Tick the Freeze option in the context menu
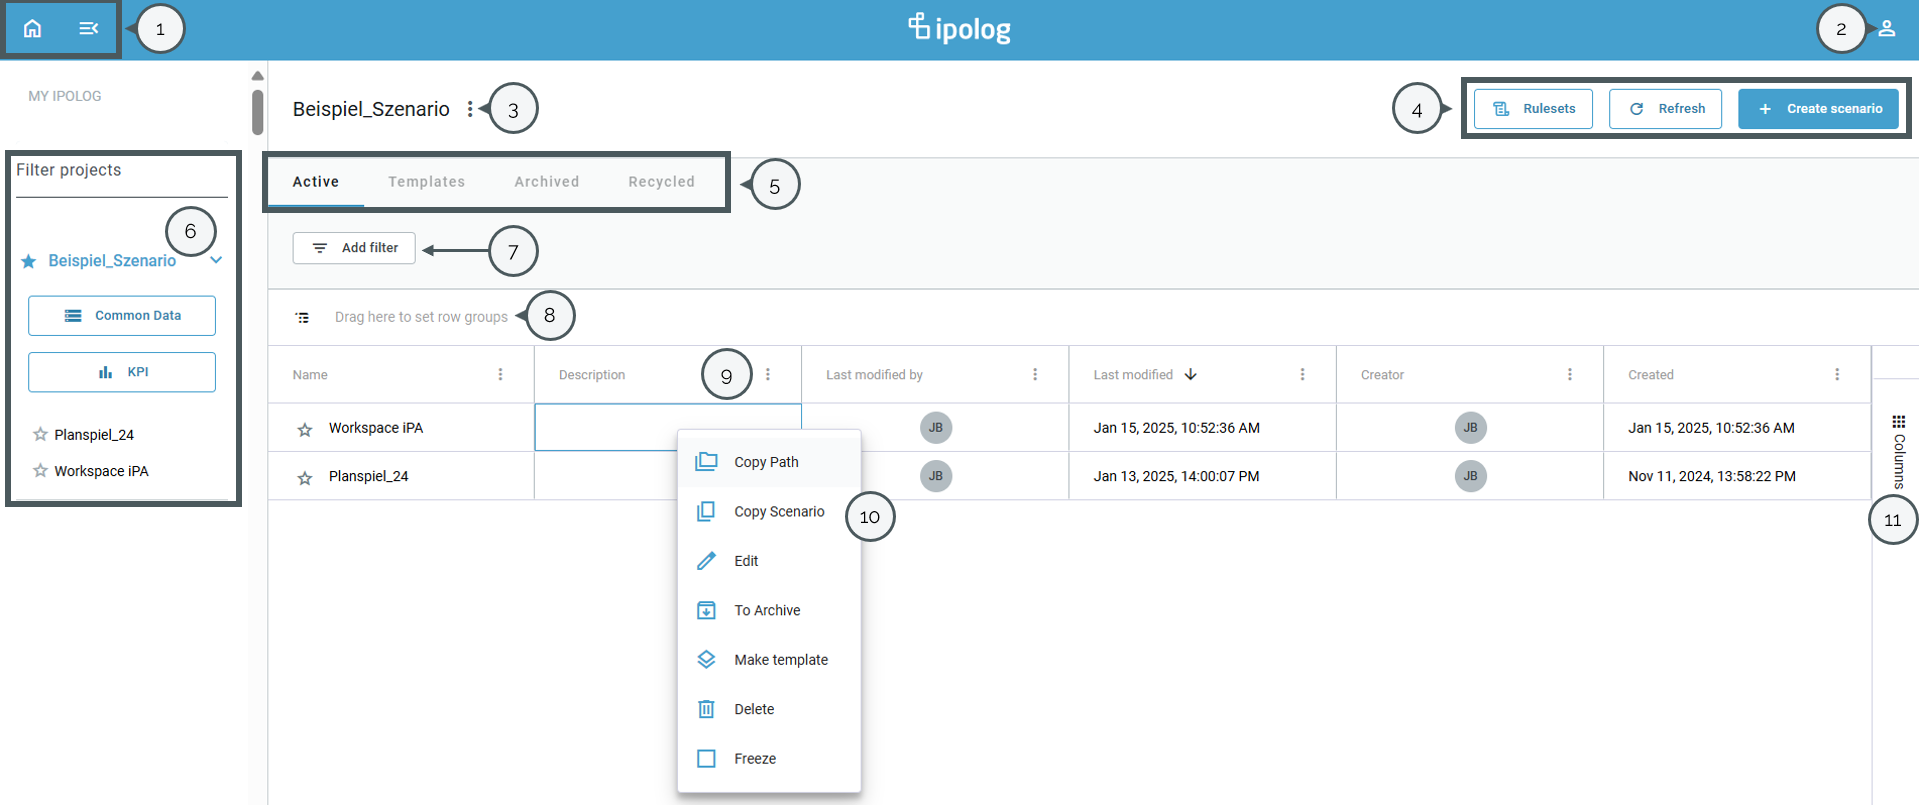The width and height of the screenshot is (1919, 805). tap(706, 758)
